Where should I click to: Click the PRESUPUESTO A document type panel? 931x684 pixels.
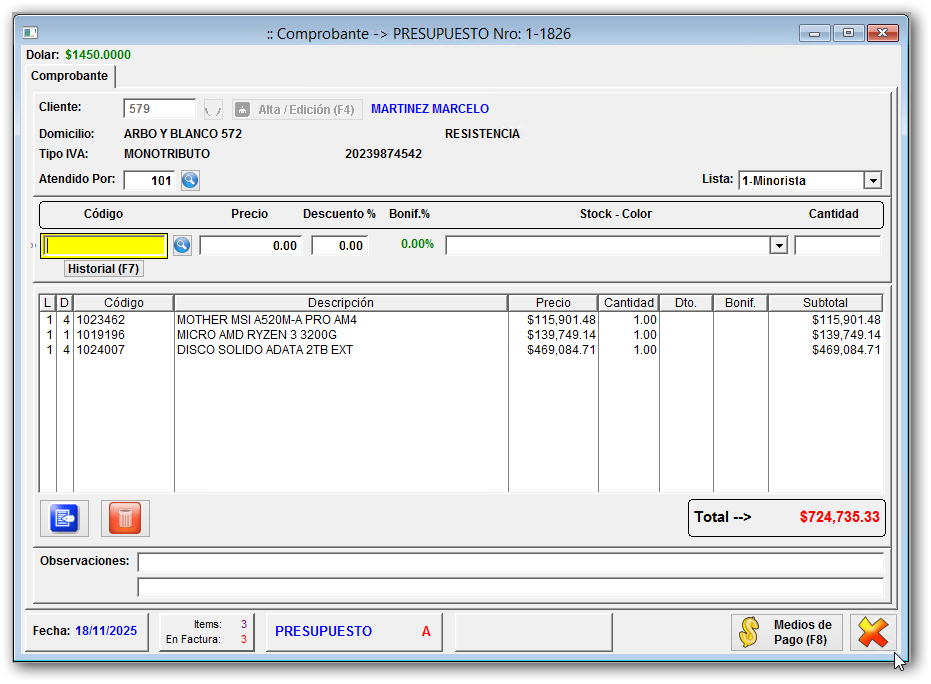pos(353,632)
